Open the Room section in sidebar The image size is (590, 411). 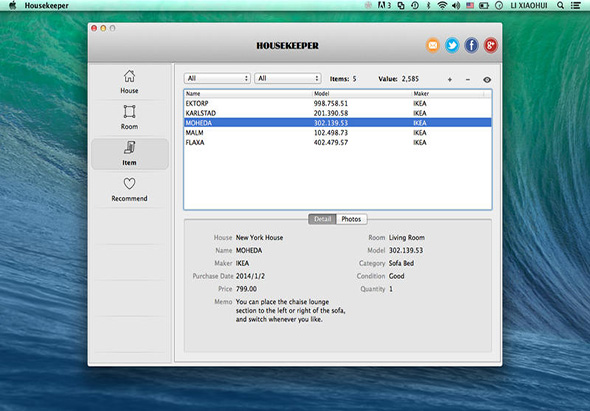pyautogui.click(x=129, y=117)
